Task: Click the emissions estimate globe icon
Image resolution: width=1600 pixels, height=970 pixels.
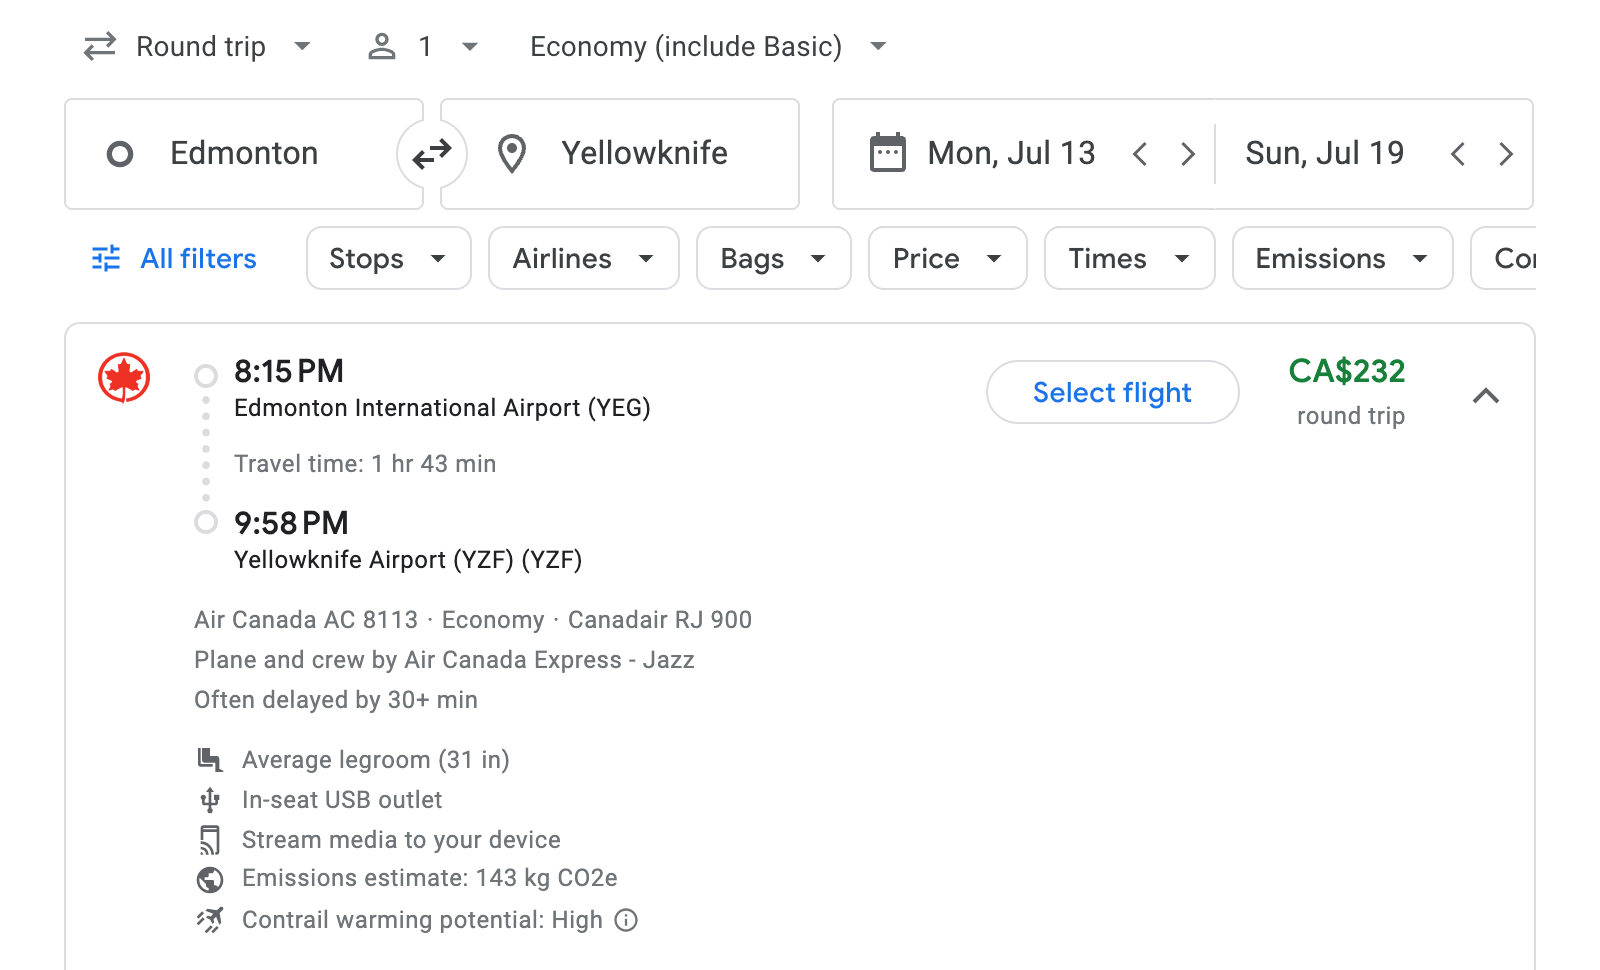Action: coord(209,879)
